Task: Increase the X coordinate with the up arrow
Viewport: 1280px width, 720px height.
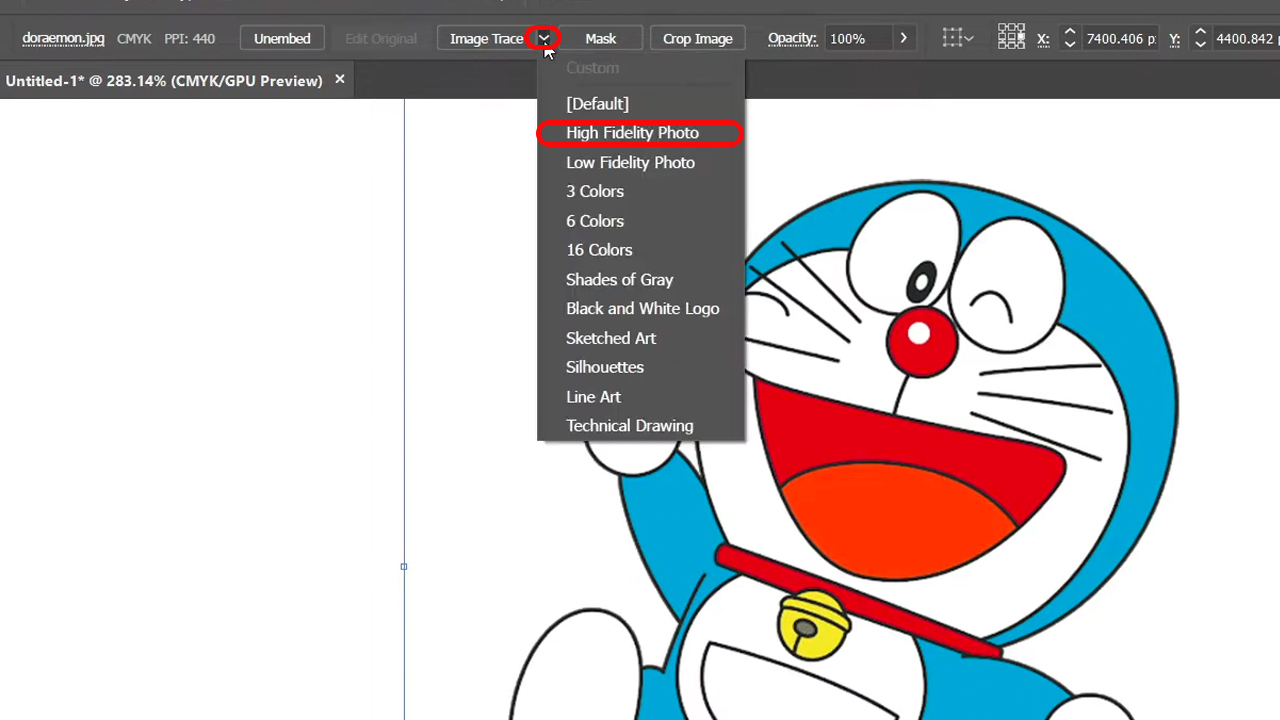Action: click(x=1070, y=31)
